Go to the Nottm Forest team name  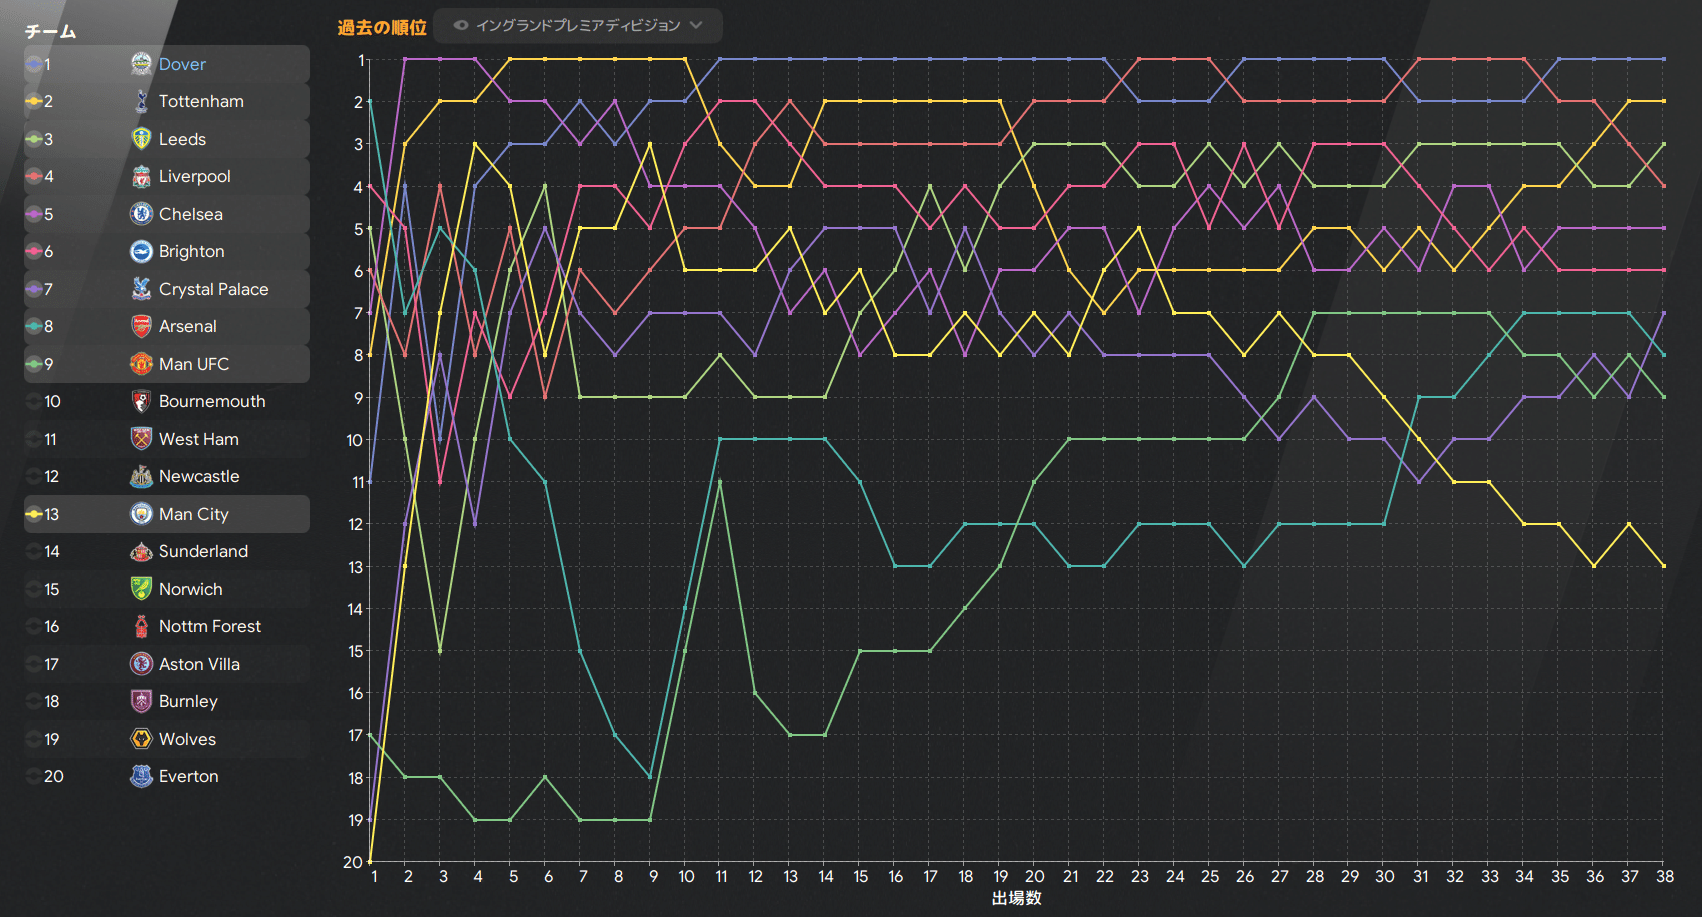coord(210,626)
